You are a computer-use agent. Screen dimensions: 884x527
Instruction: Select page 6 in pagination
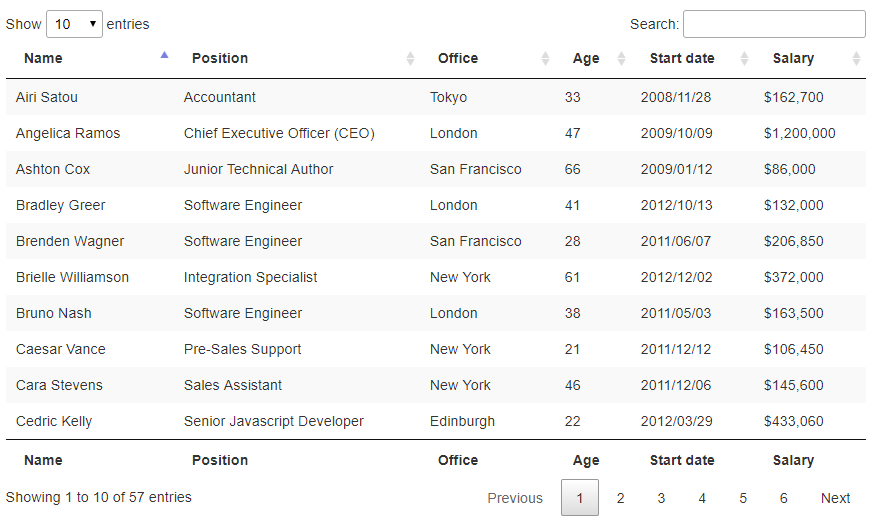(x=784, y=498)
